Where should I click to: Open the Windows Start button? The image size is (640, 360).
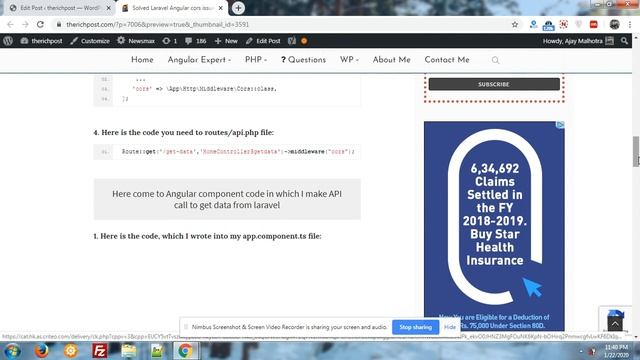[13, 351]
